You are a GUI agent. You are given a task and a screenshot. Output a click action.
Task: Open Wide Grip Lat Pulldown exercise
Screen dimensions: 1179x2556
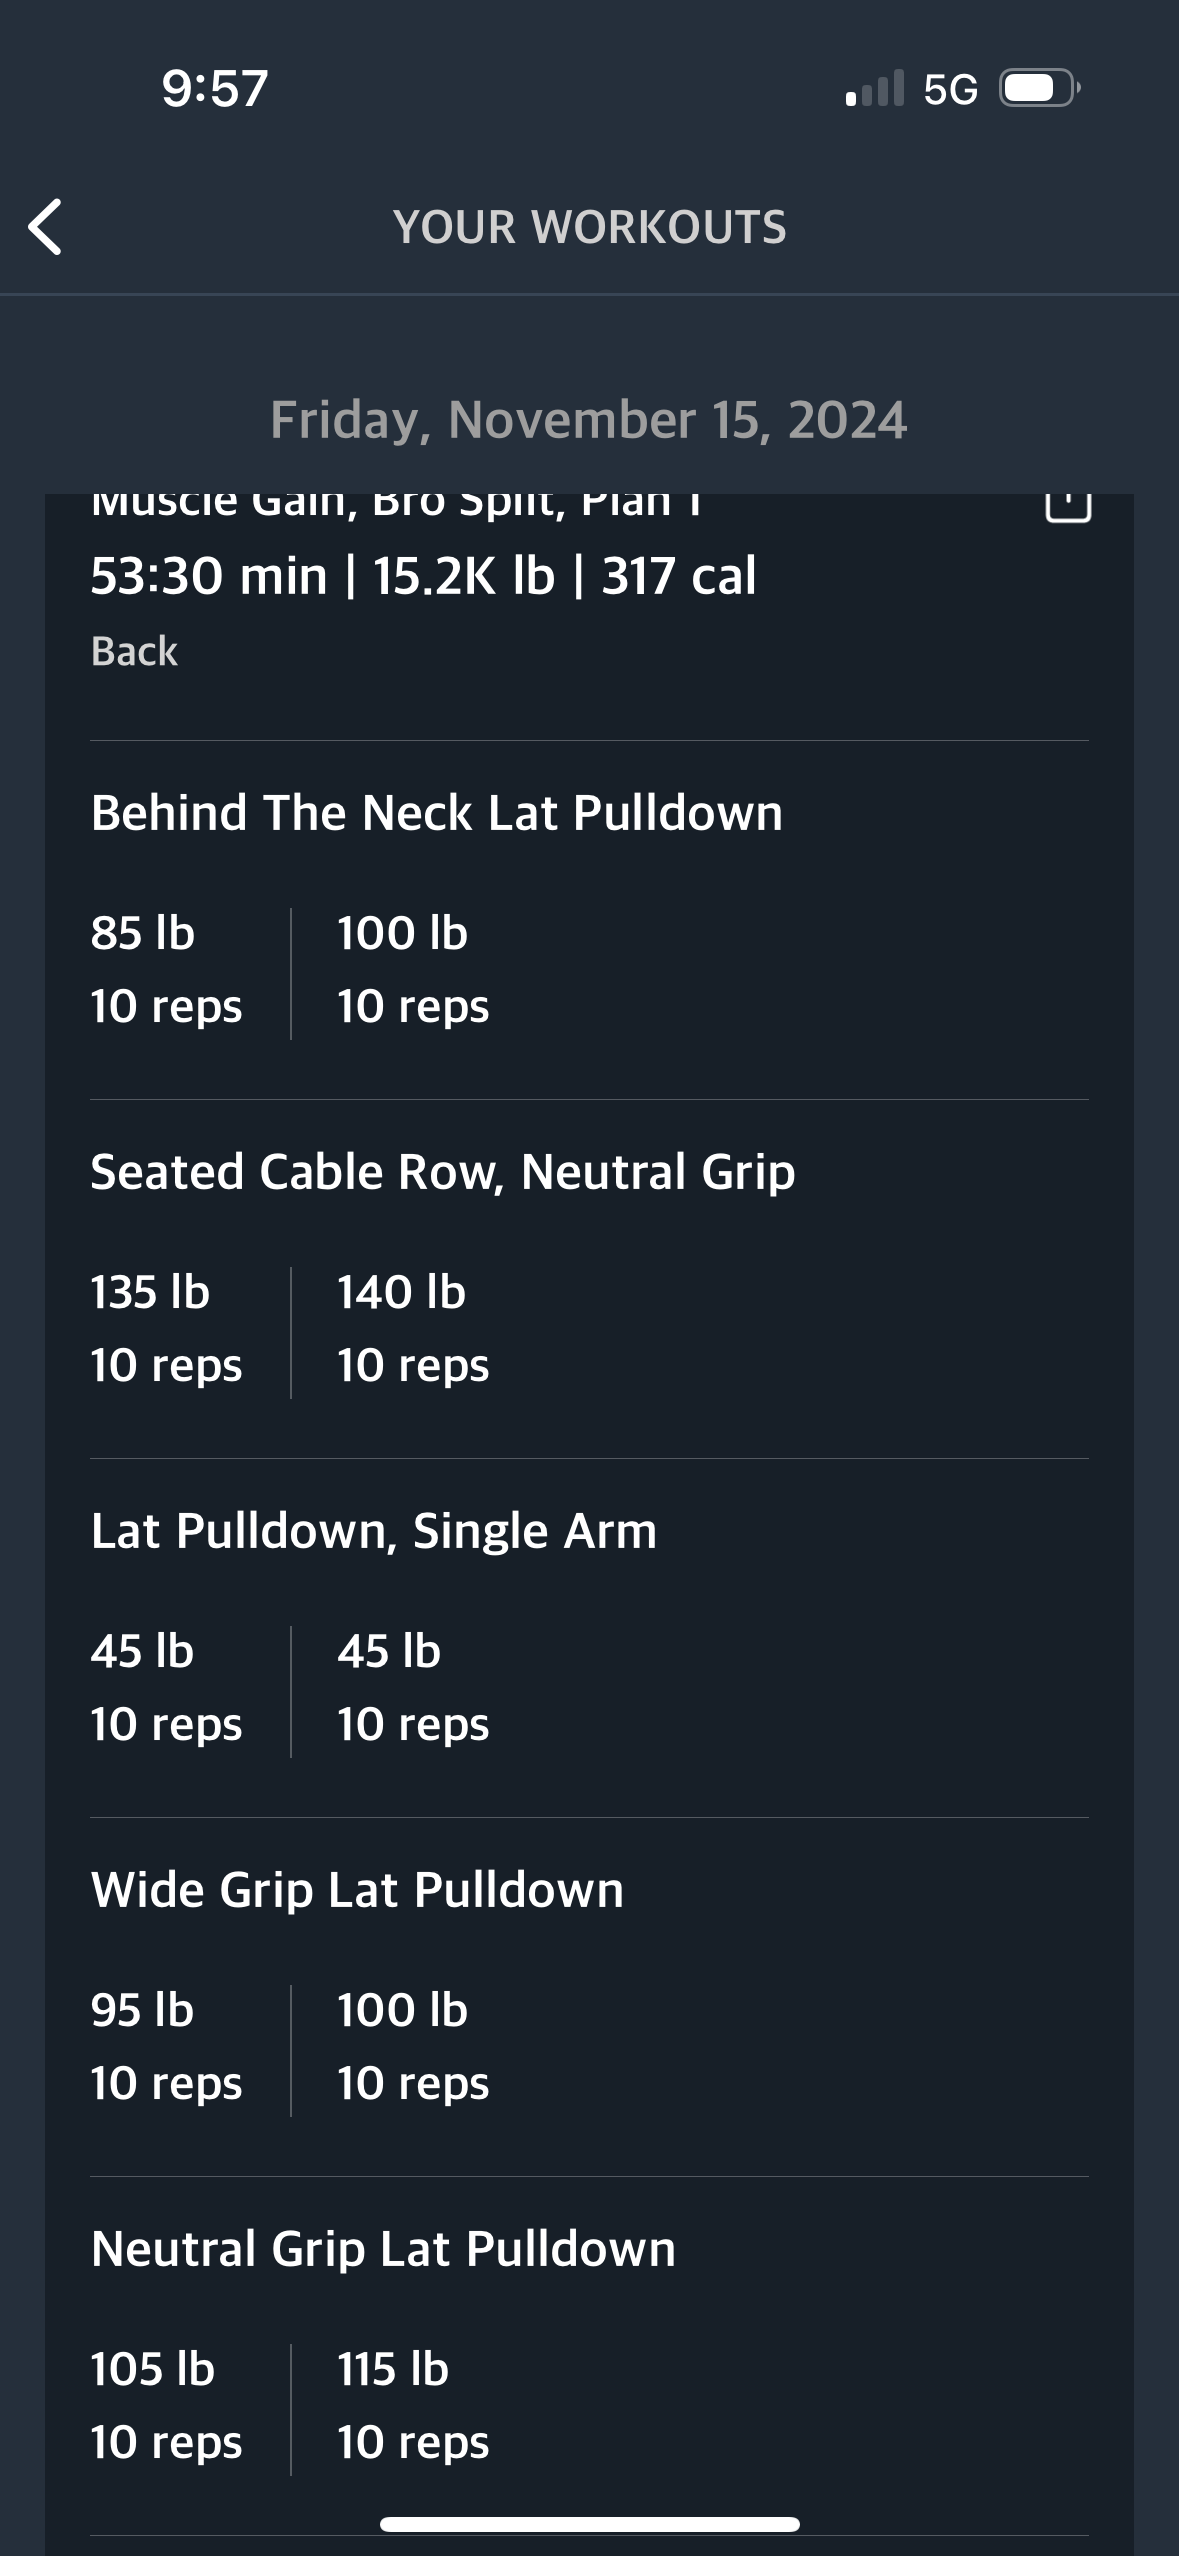pyautogui.click(x=357, y=1890)
